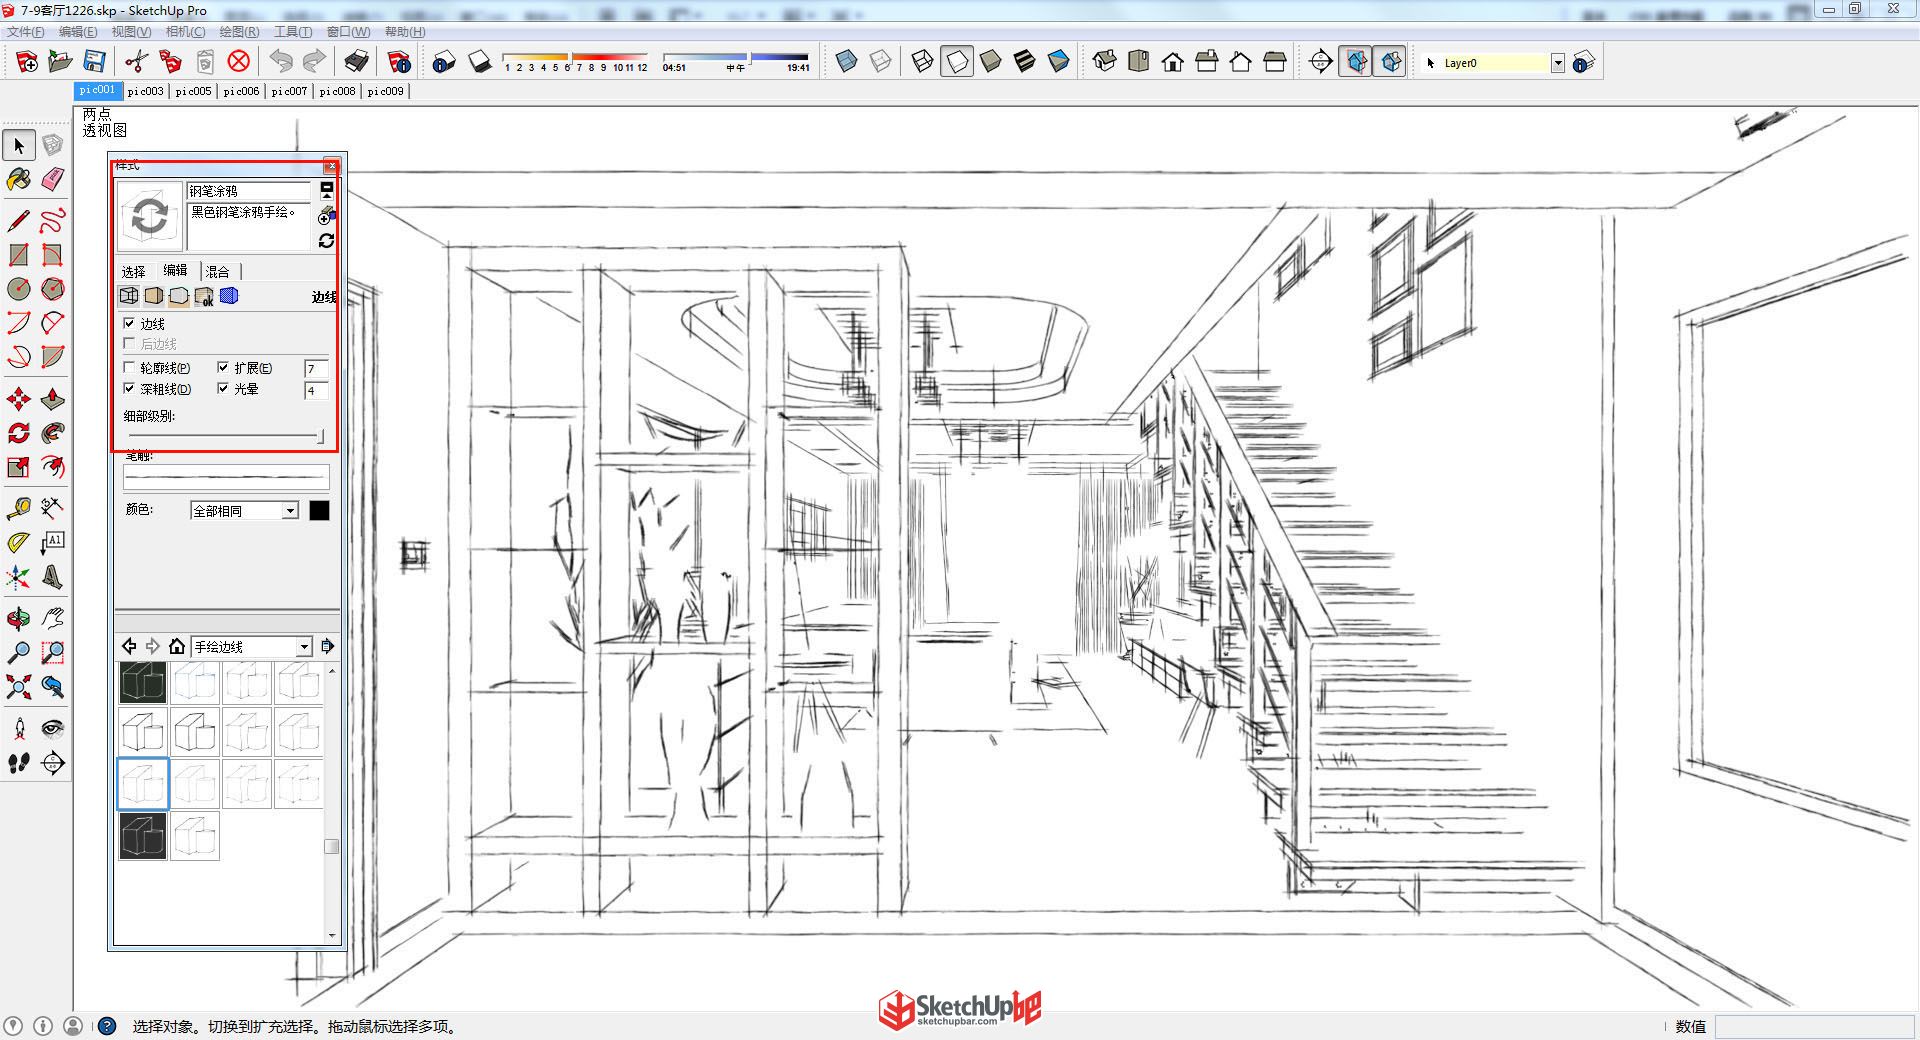Click the blue help question mark icon
1920x1040 pixels.
[107, 1026]
